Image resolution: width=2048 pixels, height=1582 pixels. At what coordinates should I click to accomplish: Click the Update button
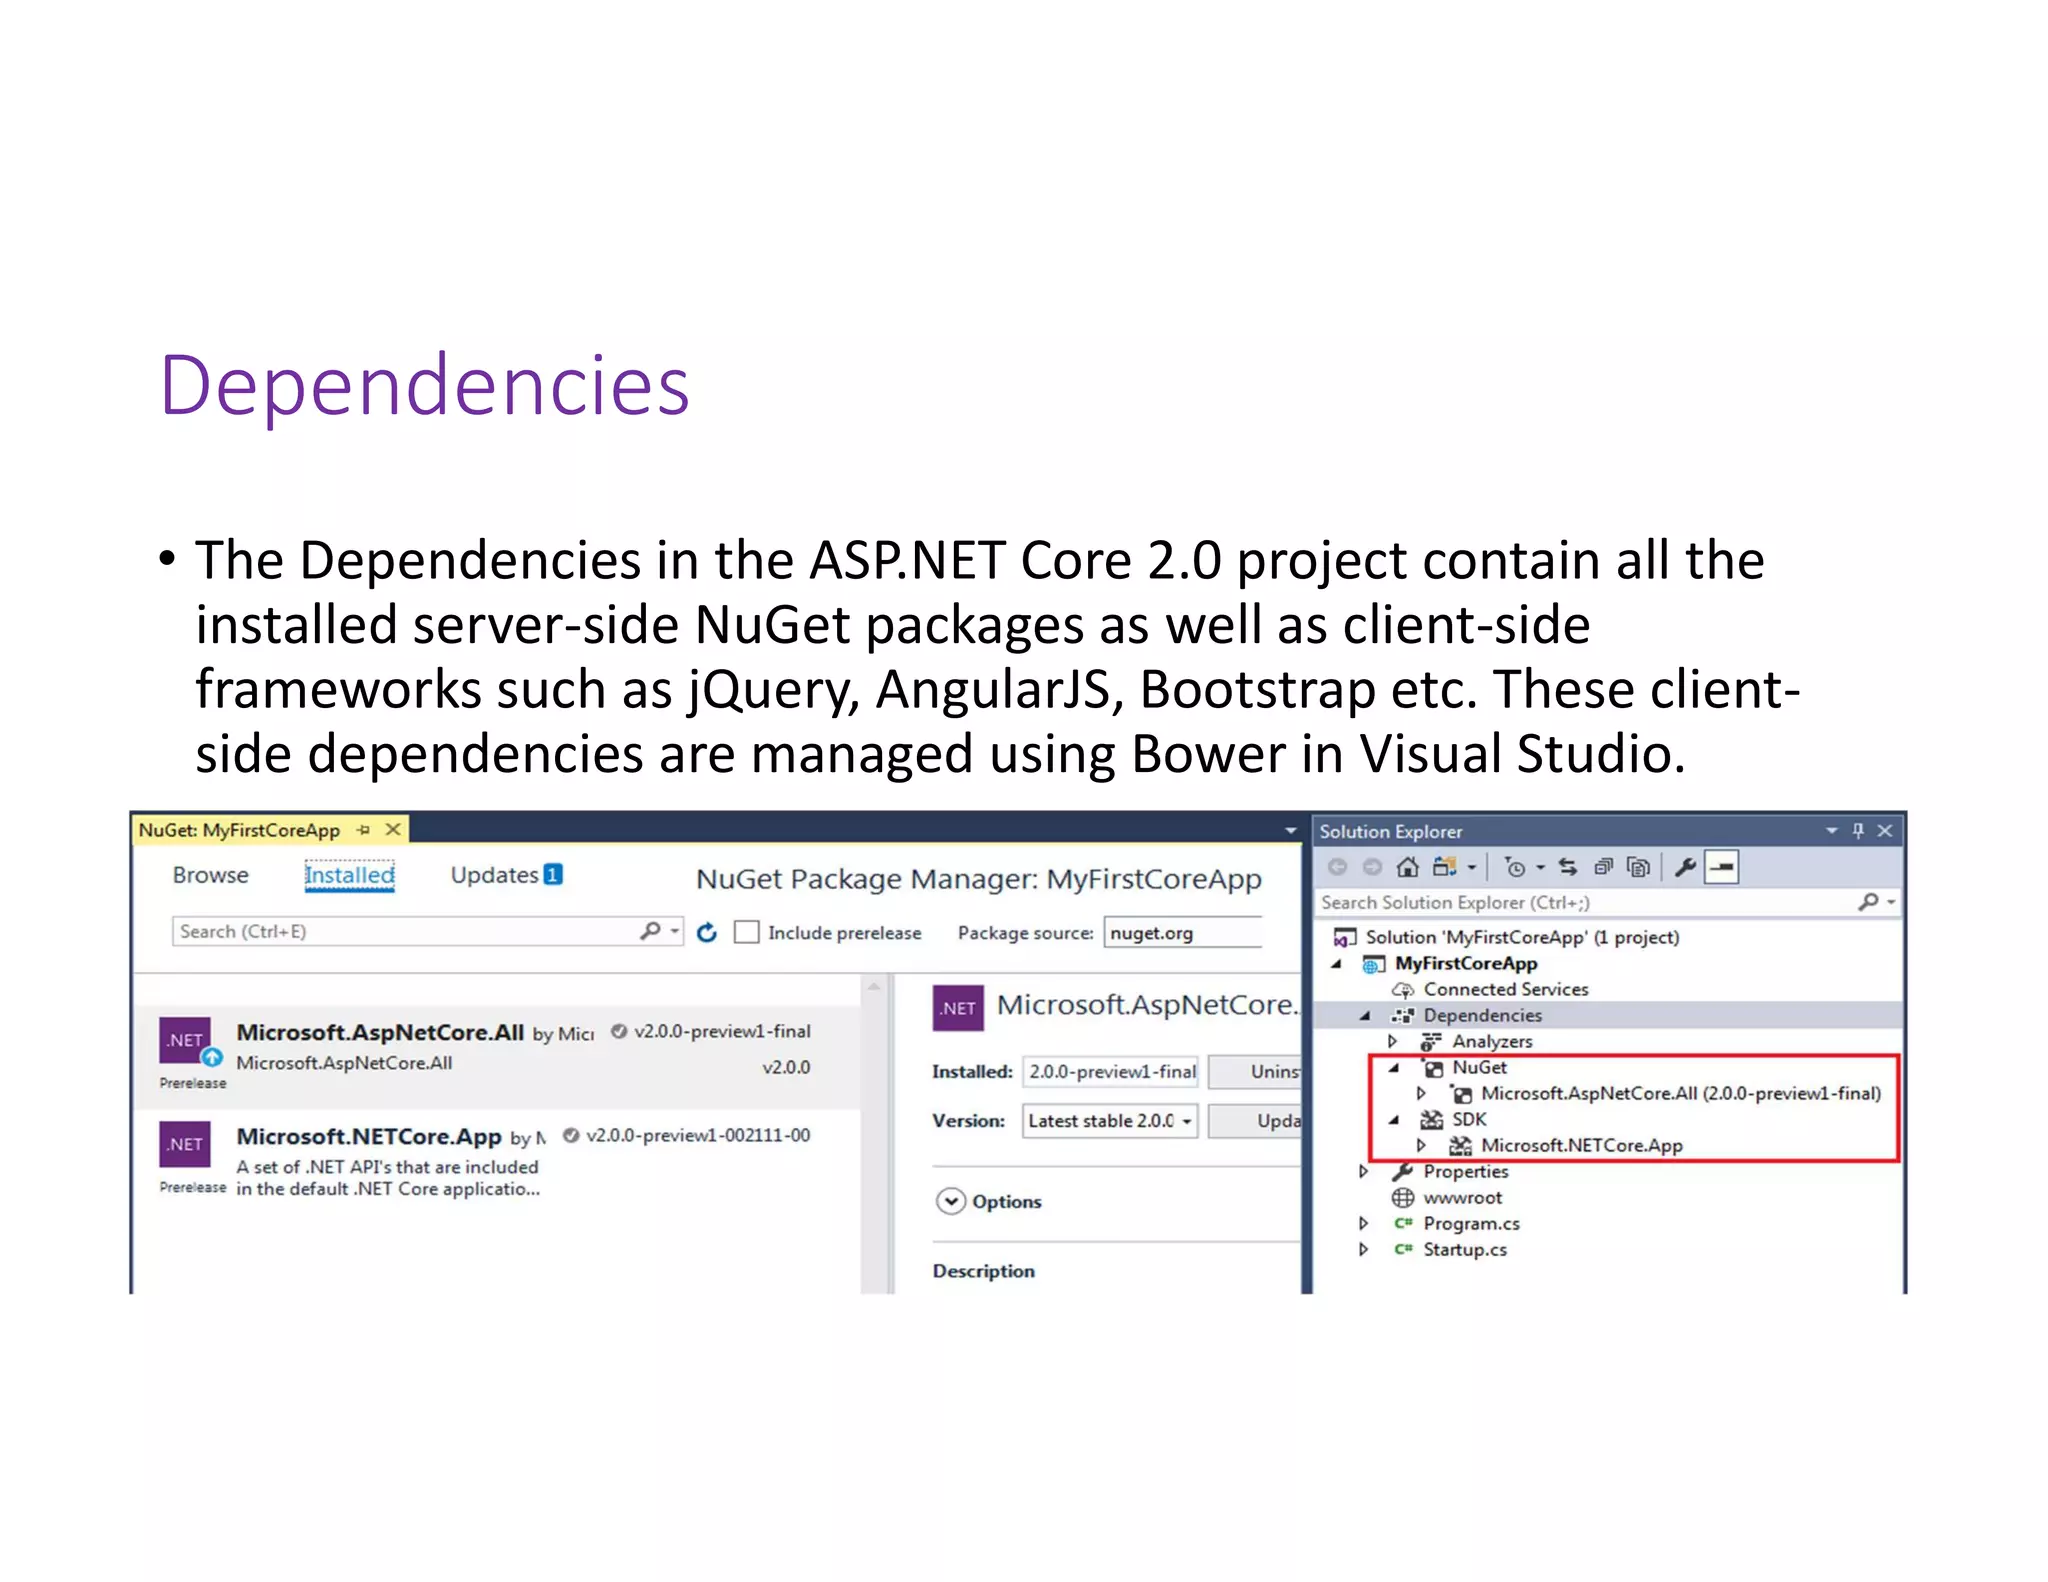pyautogui.click(x=1255, y=1121)
